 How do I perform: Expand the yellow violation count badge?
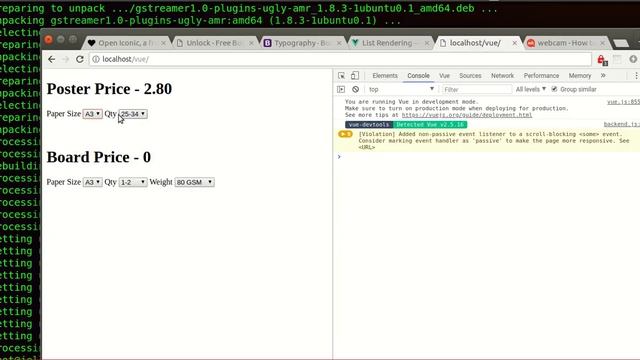[345, 134]
